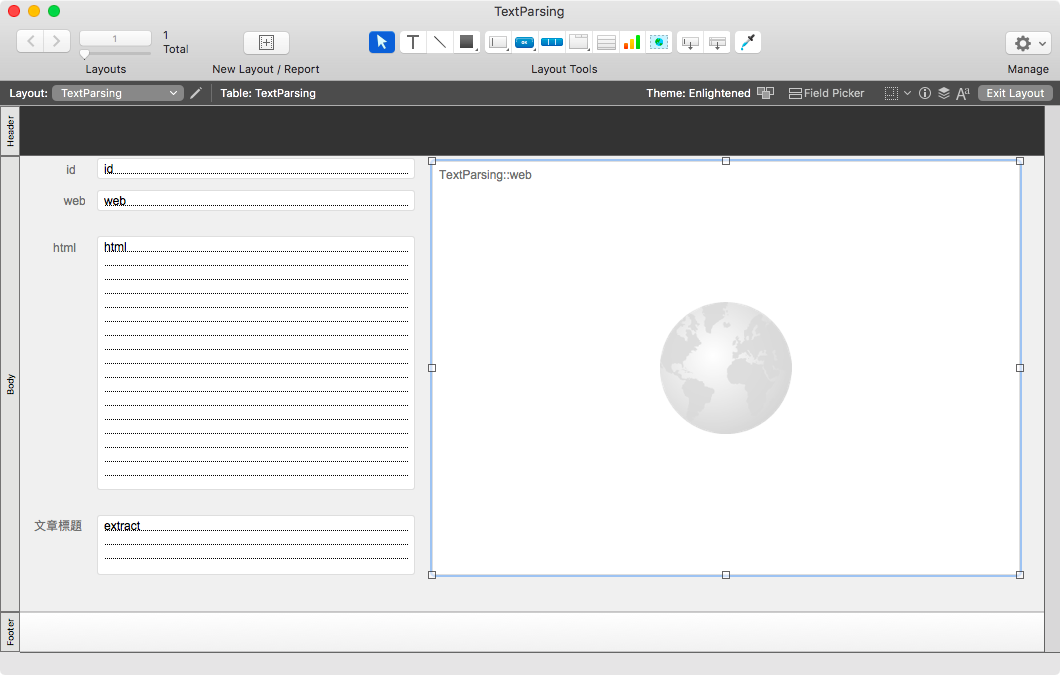Go to the previous layout arrow
This screenshot has height=675, width=1060.
tap(30, 41)
